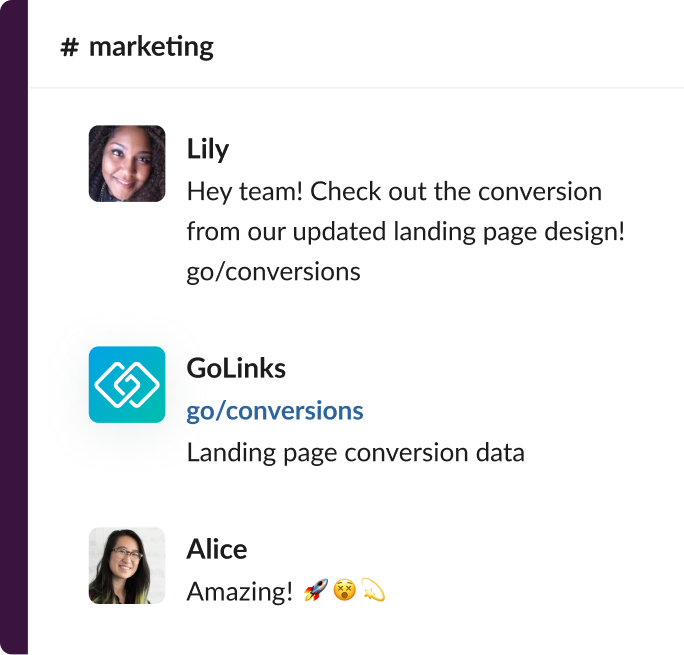Click the GoLinks app icon

(127, 384)
